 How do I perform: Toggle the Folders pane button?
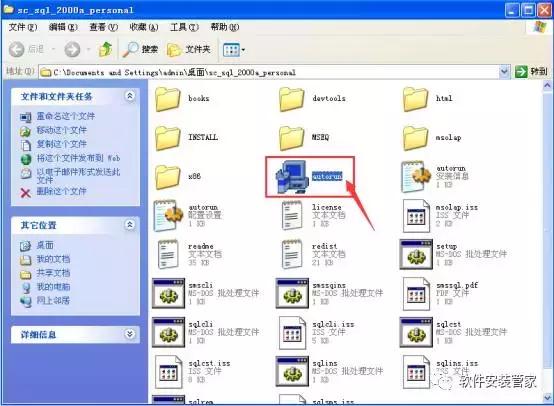[x=189, y=49]
